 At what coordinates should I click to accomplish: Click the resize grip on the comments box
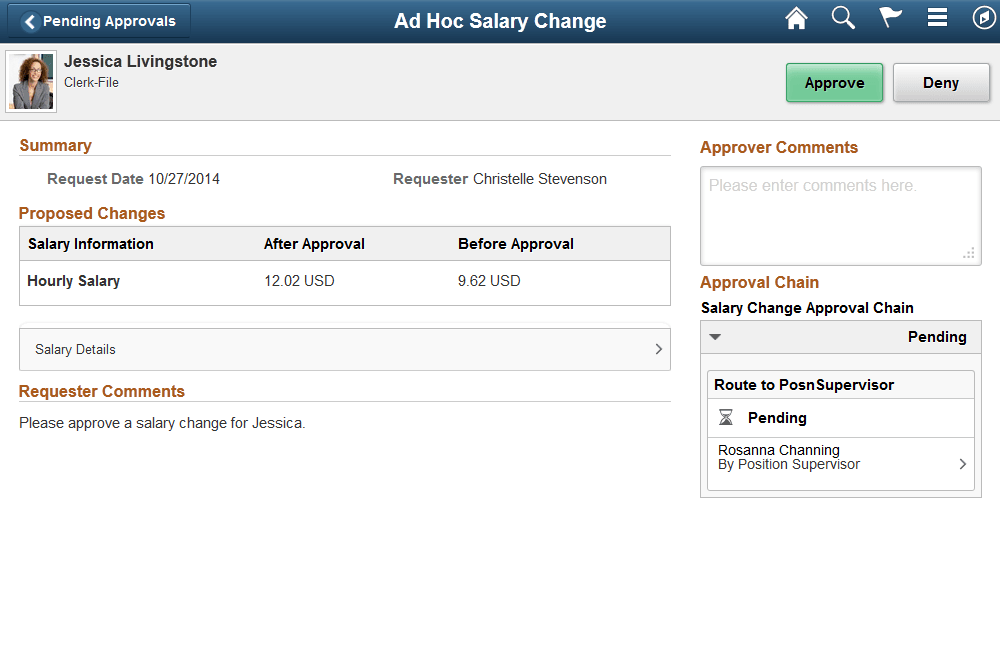(x=969, y=255)
